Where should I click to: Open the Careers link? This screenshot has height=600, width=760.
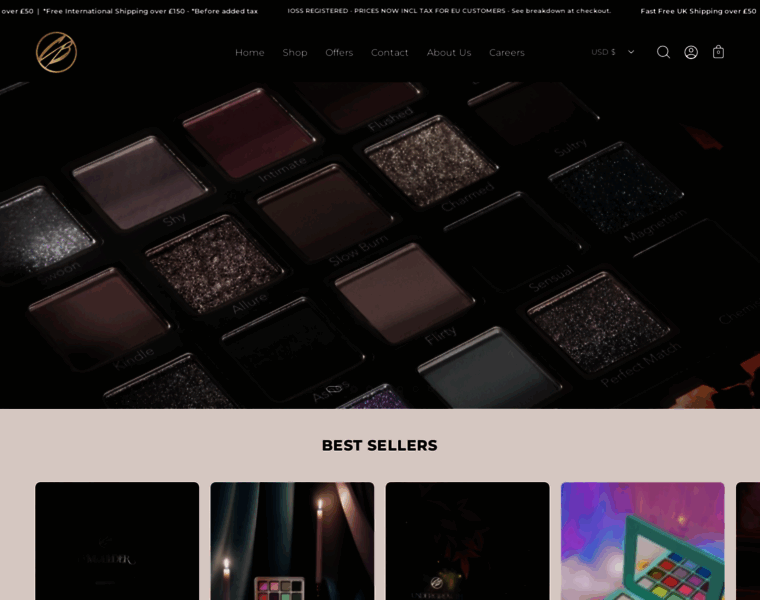[x=507, y=52]
